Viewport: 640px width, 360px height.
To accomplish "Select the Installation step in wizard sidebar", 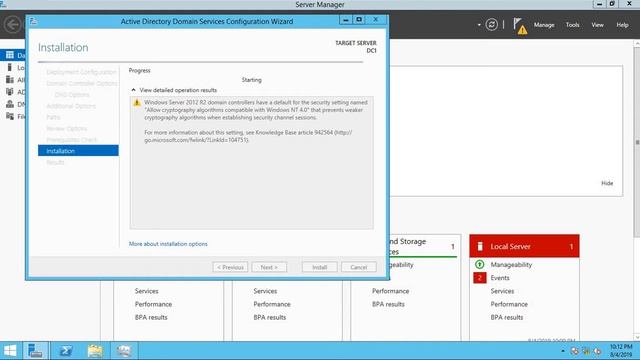I will pos(78,151).
